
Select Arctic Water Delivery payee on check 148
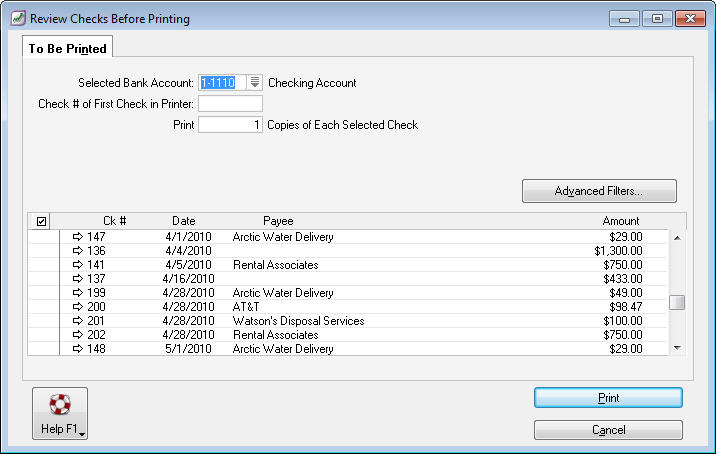(x=283, y=349)
